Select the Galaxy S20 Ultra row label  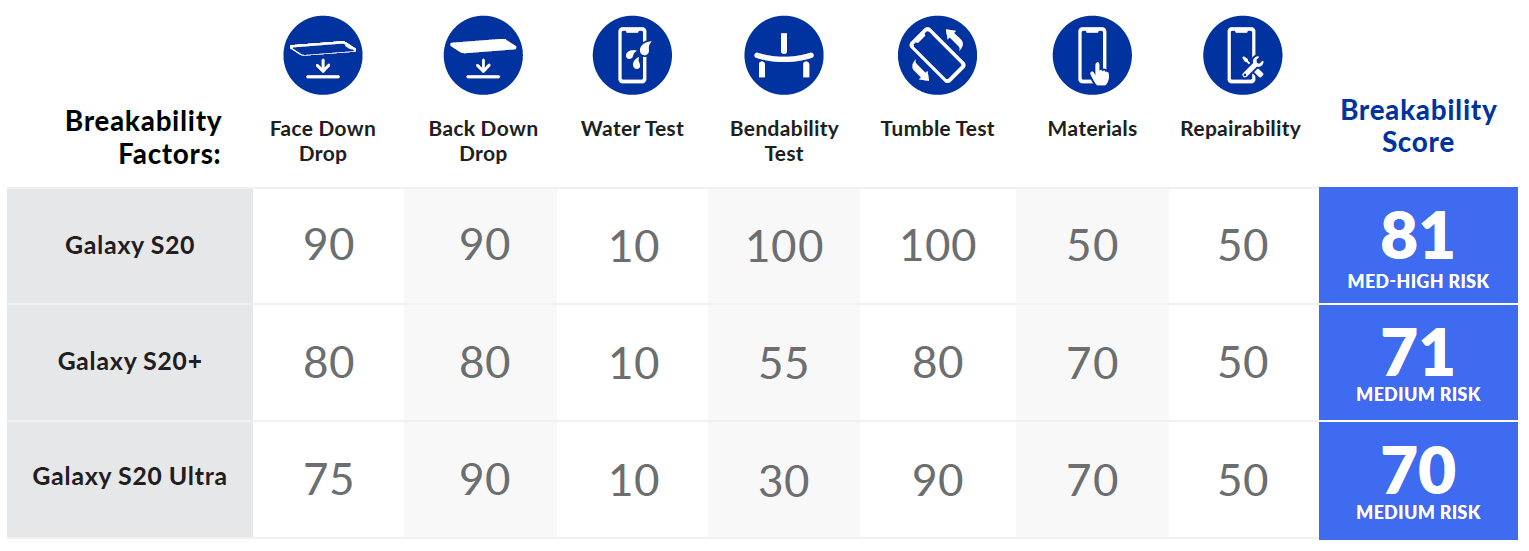[x=130, y=477]
